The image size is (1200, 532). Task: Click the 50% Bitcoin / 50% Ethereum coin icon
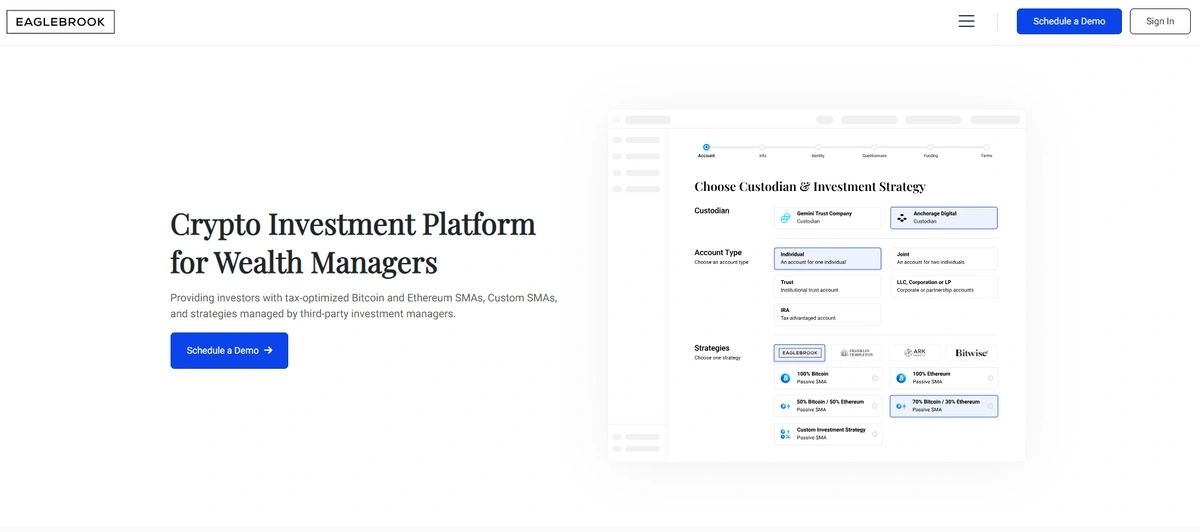click(786, 406)
